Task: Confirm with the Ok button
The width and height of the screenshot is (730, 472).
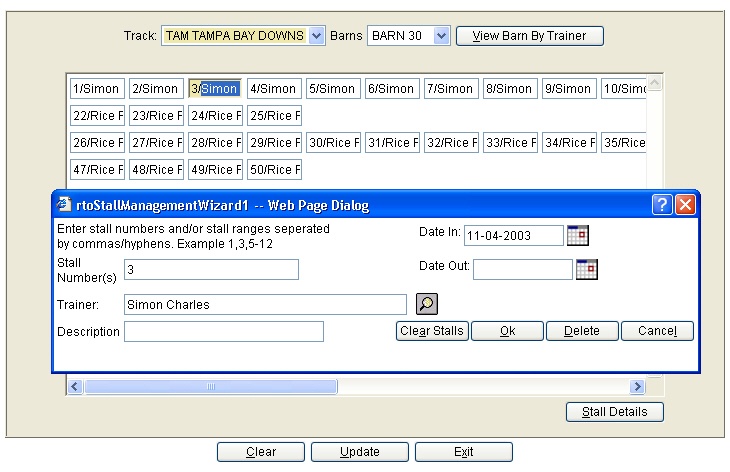Action: (507, 331)
